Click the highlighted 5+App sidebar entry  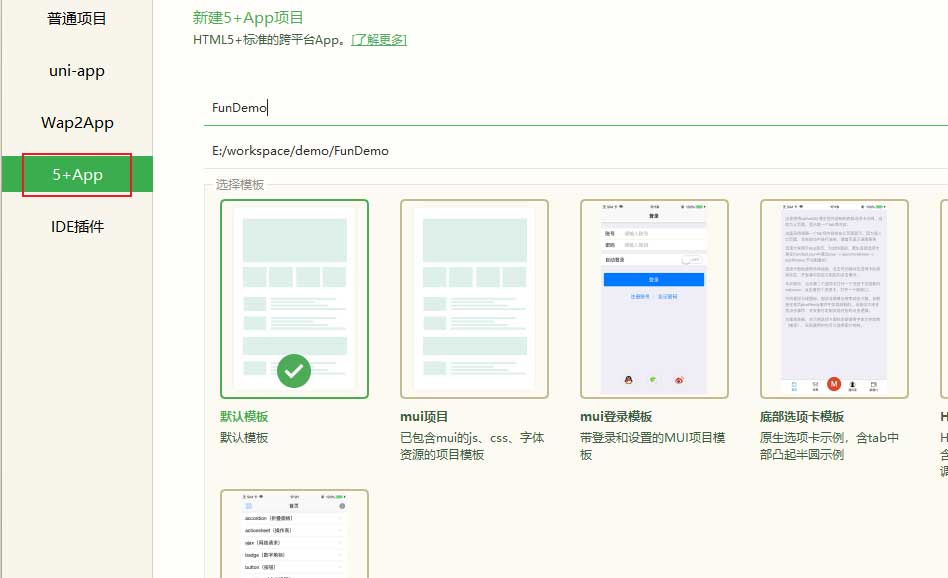click(76, 174)
